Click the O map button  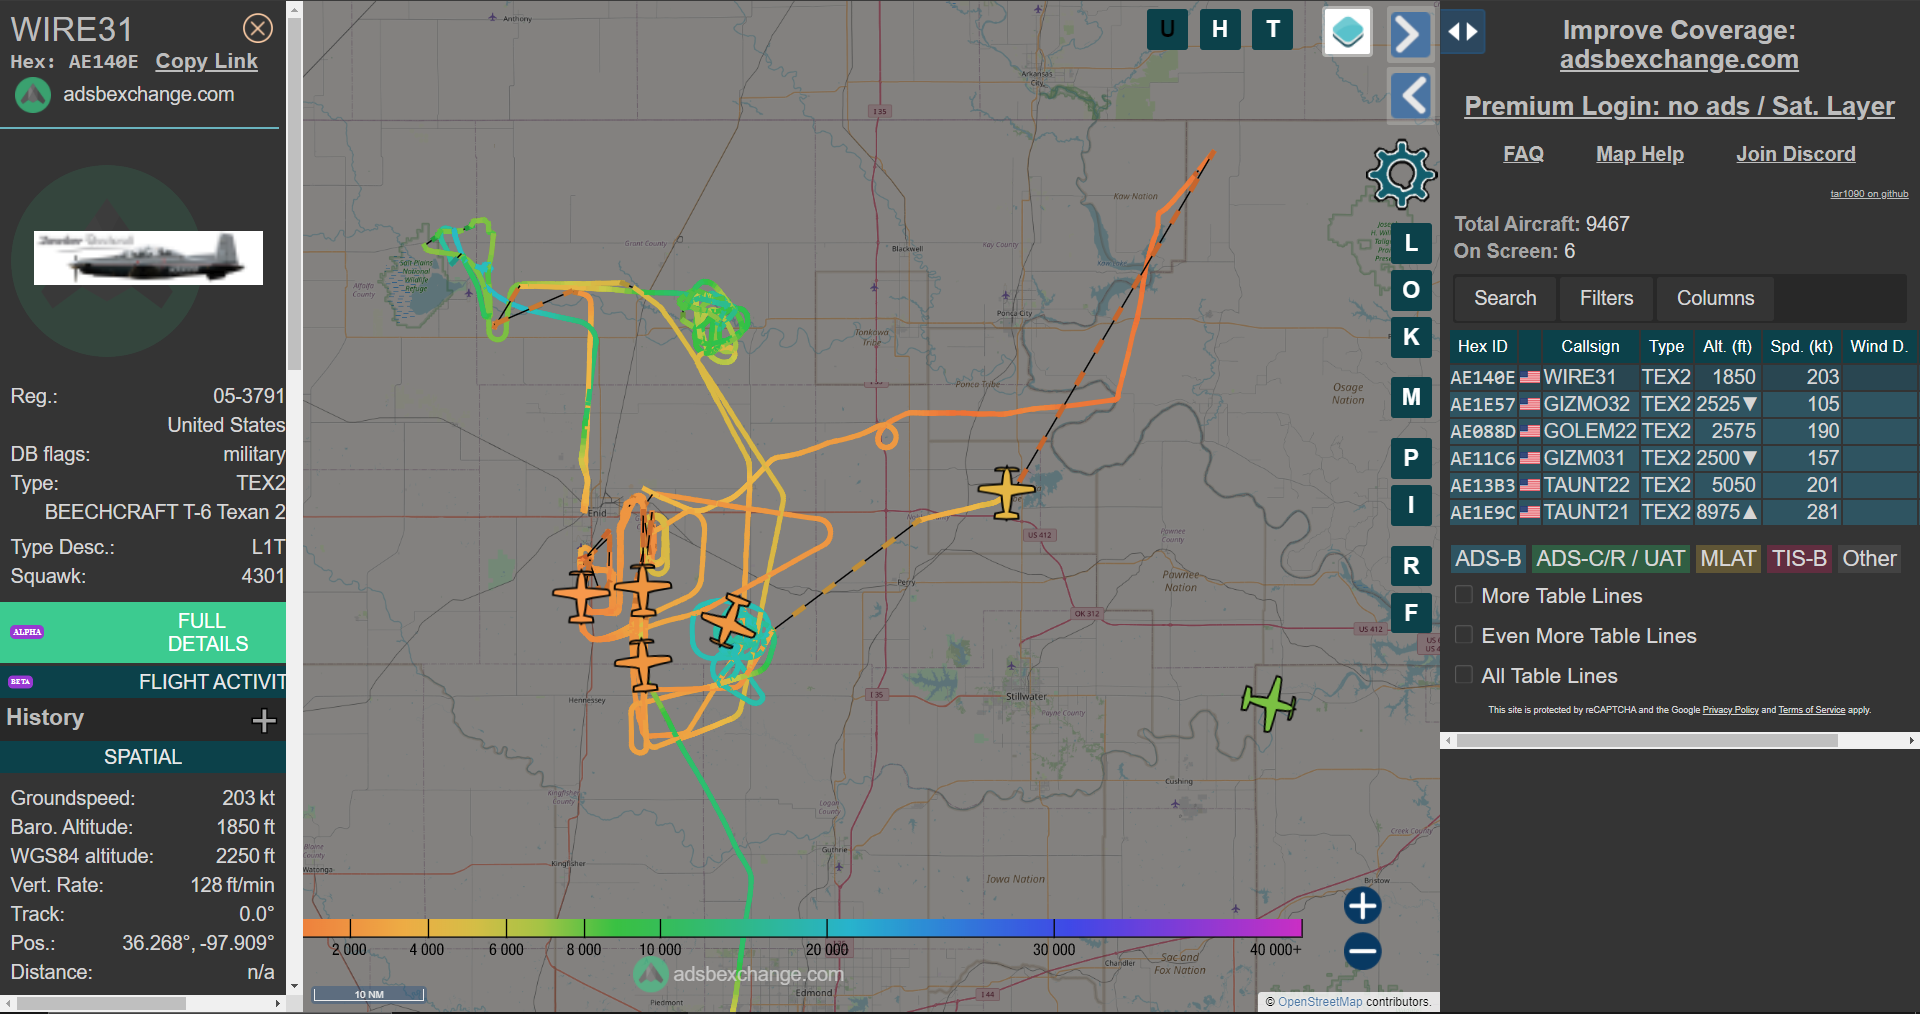click(1411, 290)
